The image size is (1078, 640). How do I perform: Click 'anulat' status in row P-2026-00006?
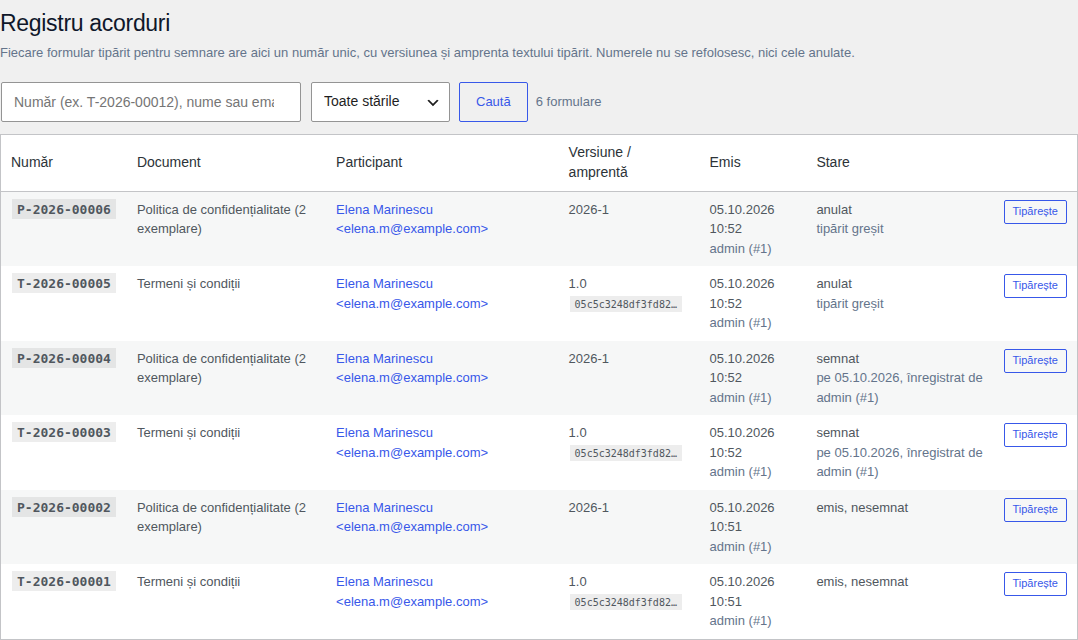(834, 210)
